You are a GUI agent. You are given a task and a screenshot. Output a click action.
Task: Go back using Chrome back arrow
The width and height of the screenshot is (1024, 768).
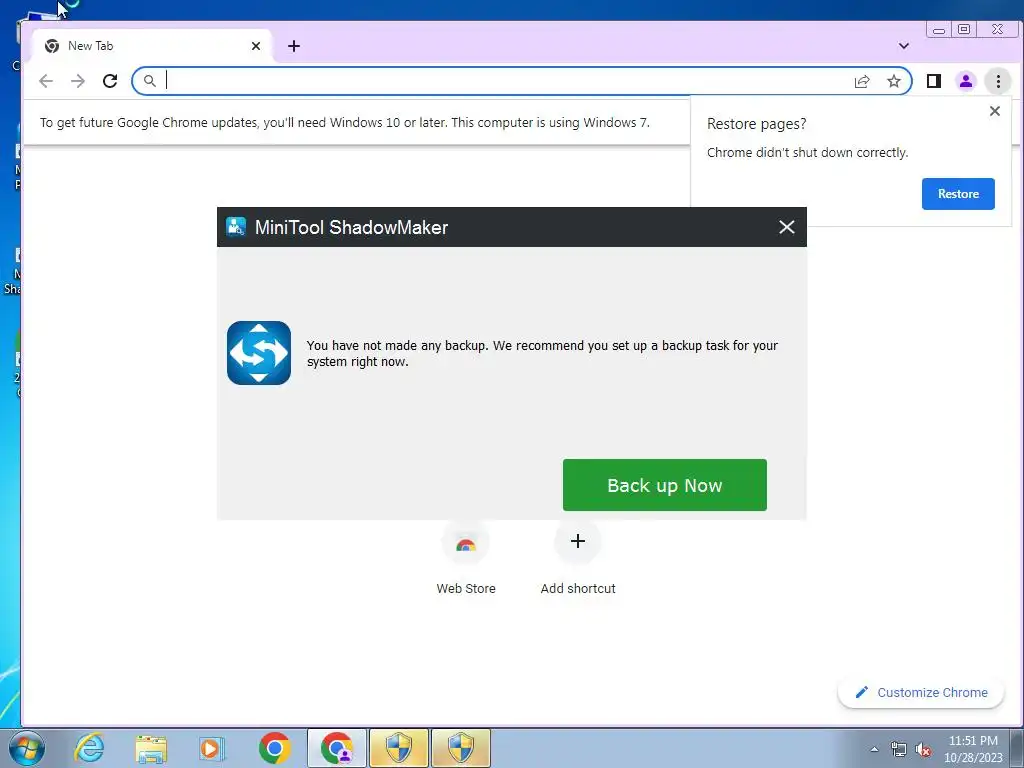(46, 81)
